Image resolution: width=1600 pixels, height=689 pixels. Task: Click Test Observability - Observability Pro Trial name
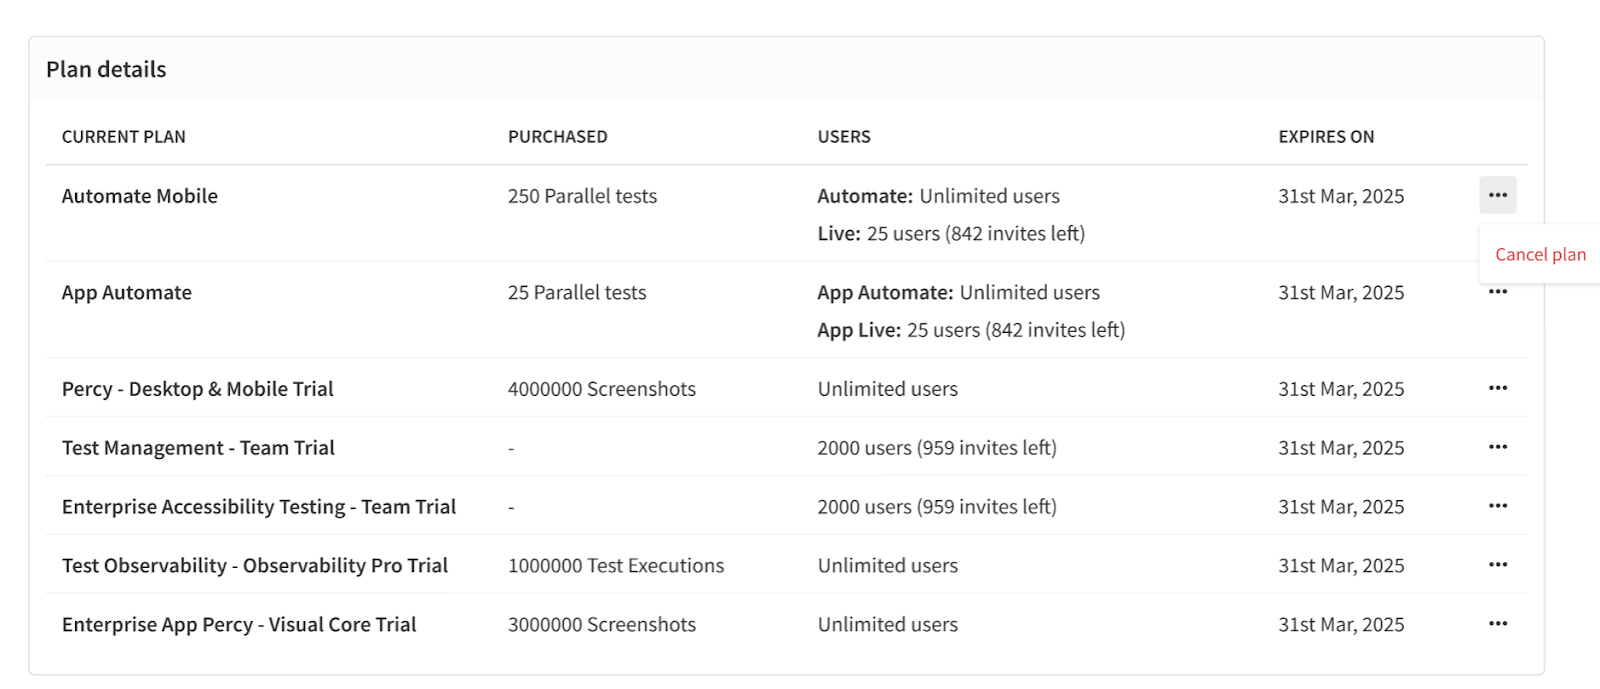(255, 566)
